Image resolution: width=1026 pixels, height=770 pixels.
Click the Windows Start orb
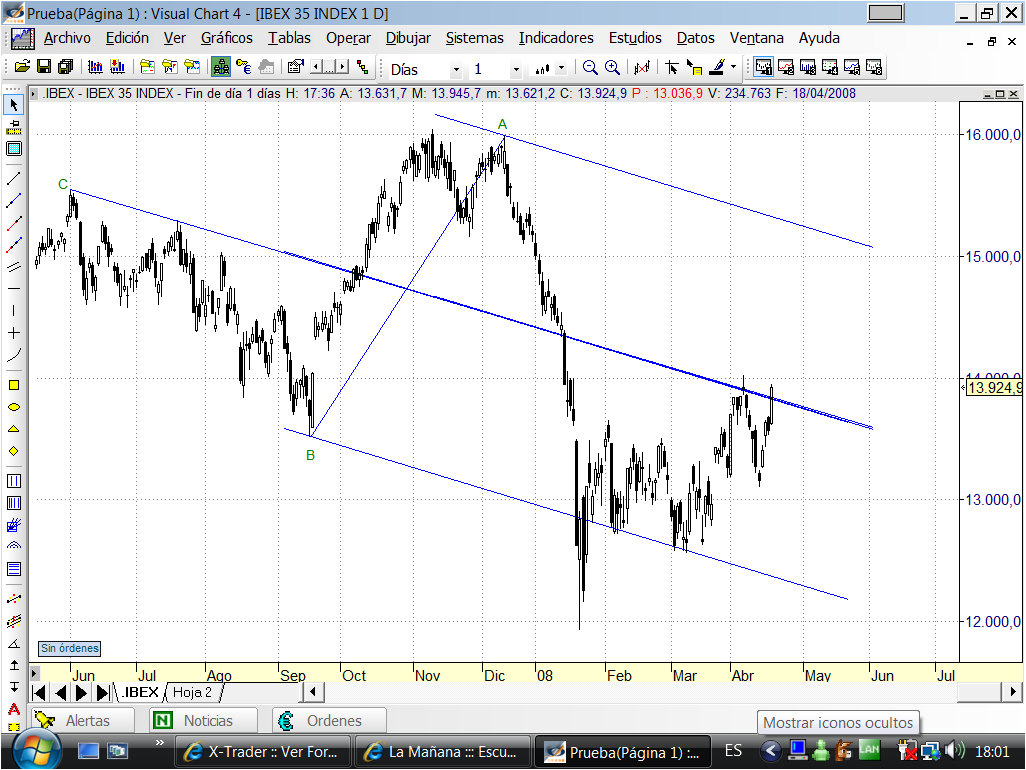click(x=37, y=750)
